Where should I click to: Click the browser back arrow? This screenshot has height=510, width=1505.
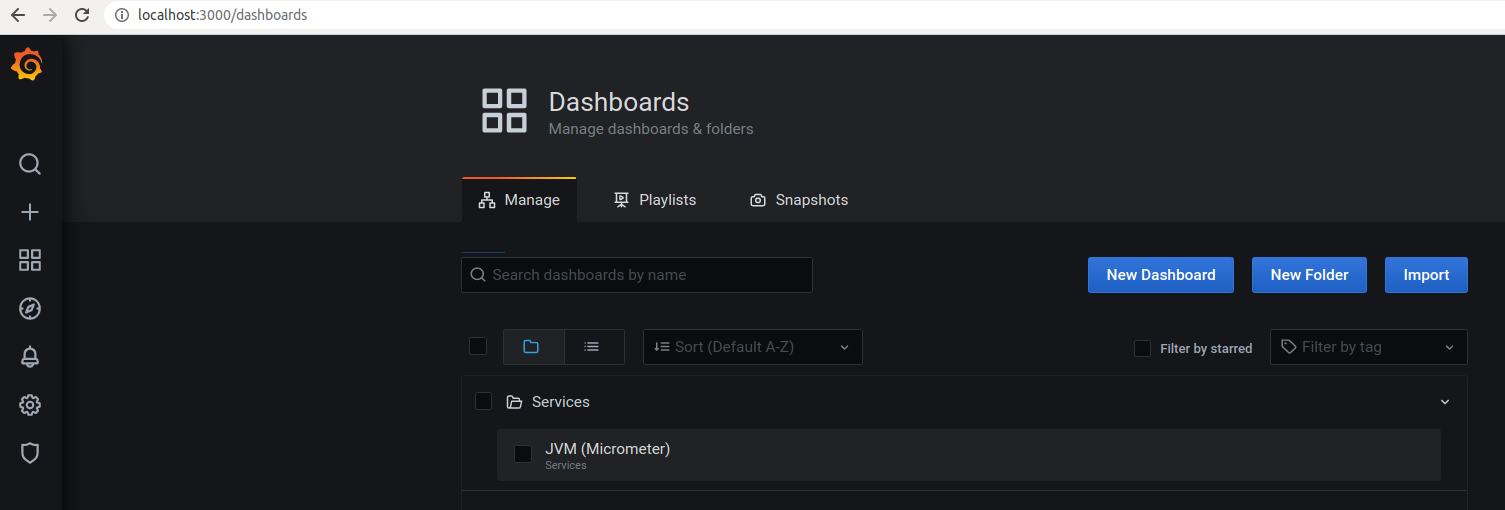tap(18, 15)
